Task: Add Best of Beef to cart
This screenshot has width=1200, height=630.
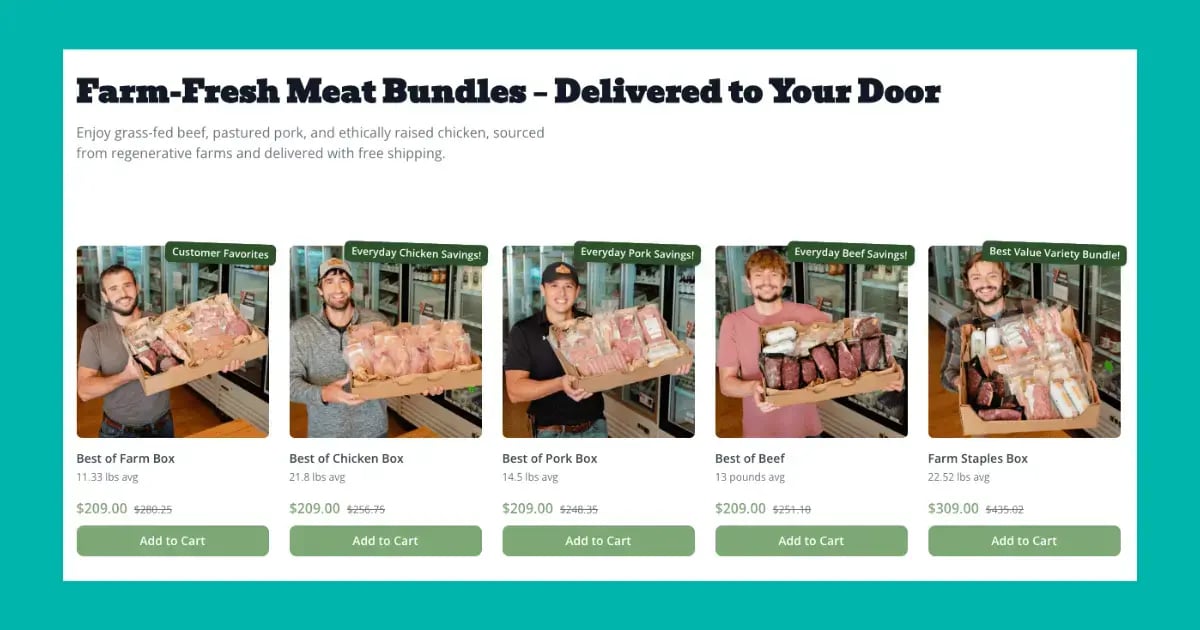Action: 811,541
